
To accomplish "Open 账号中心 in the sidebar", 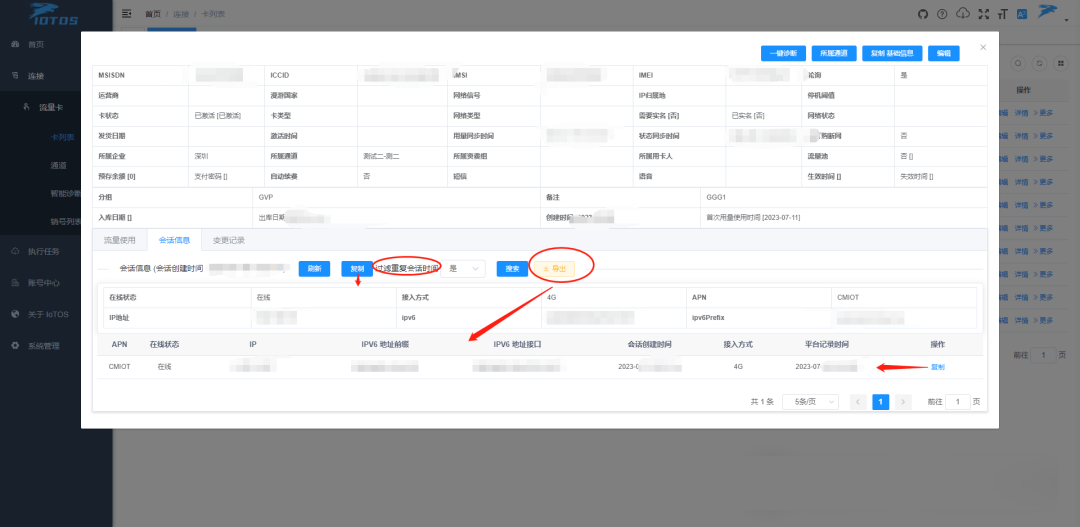I will (44, 282).
